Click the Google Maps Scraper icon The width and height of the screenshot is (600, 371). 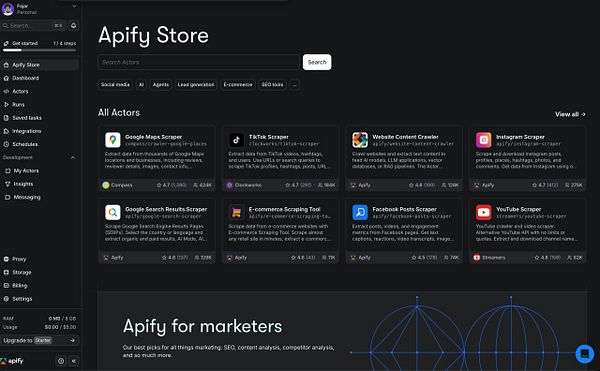[112, 140]
